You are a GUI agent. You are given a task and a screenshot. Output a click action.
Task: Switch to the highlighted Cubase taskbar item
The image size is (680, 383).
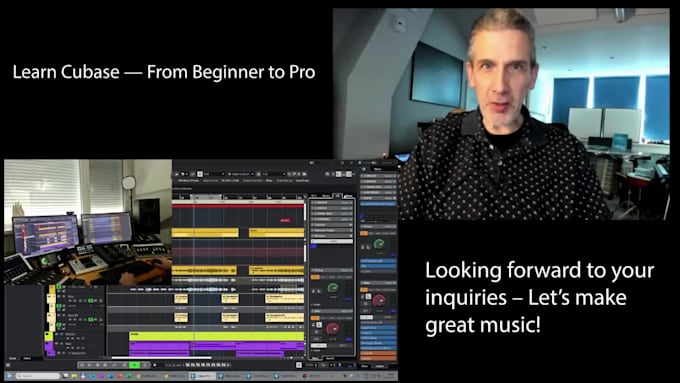click(202, 376)
